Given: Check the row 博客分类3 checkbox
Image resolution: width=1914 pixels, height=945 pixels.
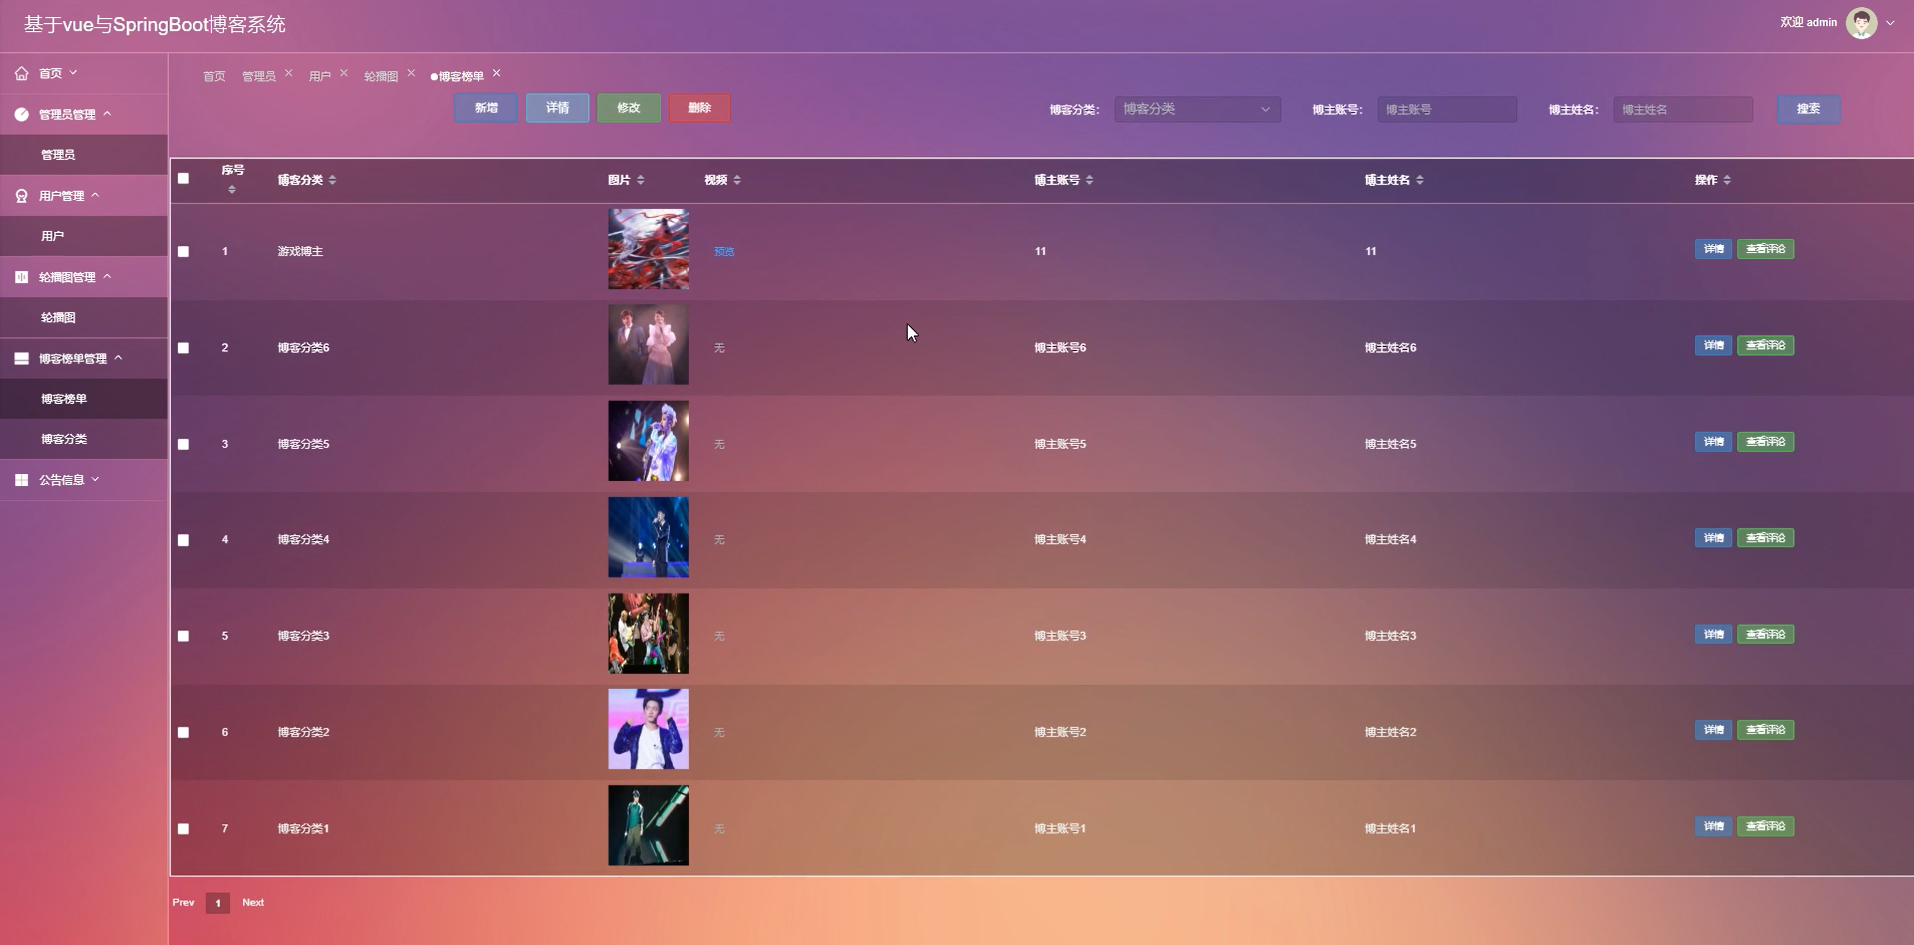Looking at the screenshot, I should pos(183,636).
